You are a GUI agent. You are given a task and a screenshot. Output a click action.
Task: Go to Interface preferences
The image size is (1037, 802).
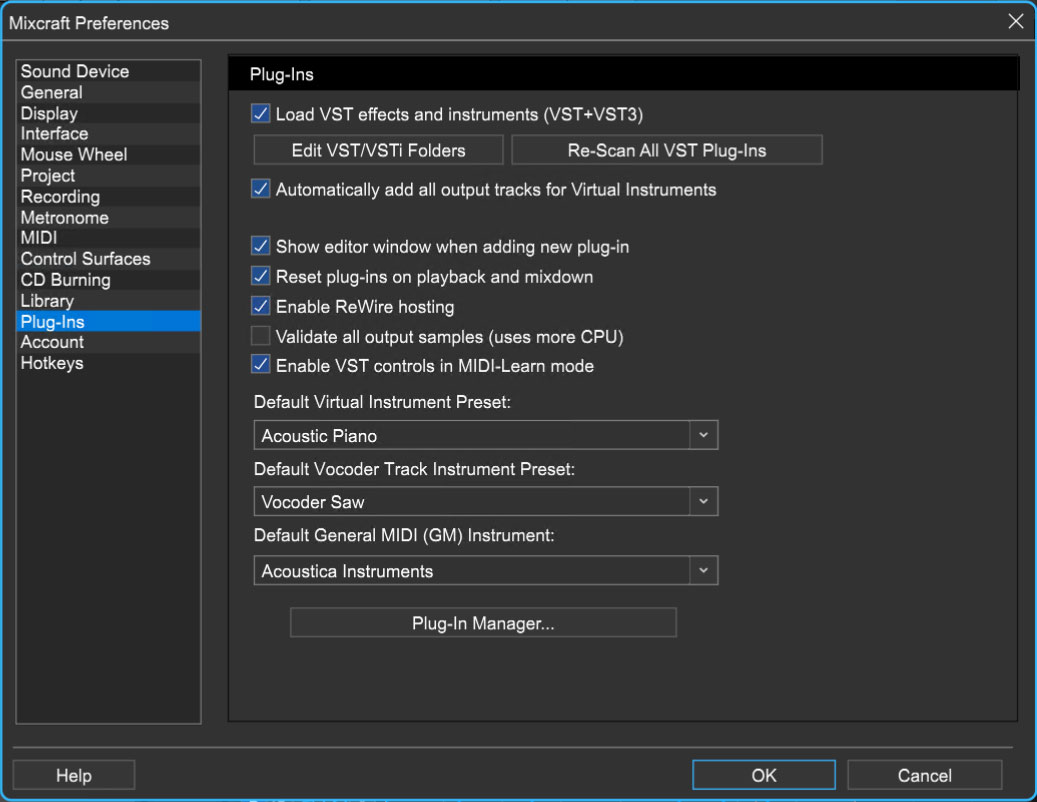[x=108, y=134]
